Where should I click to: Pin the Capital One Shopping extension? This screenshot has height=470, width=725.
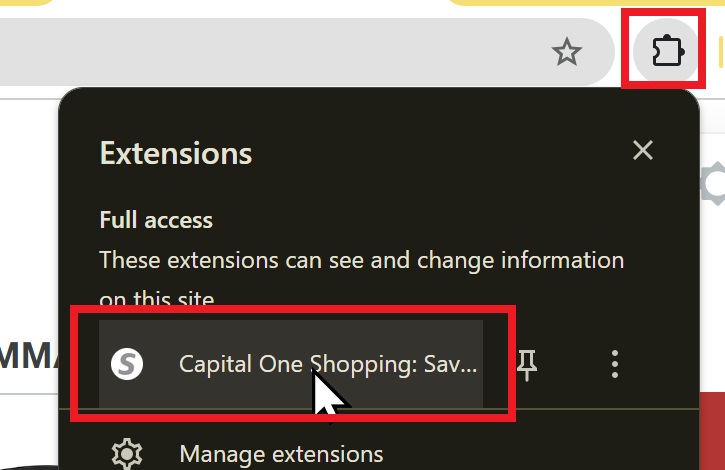pyautogui.click(x=527, y=365)
